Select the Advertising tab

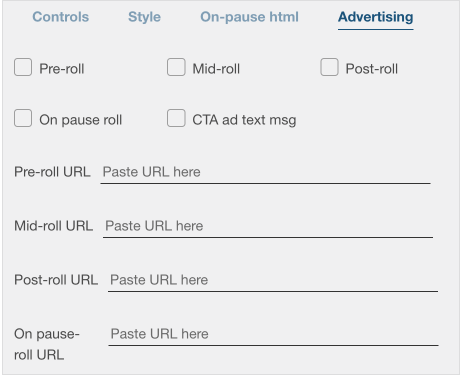point(376,17)
